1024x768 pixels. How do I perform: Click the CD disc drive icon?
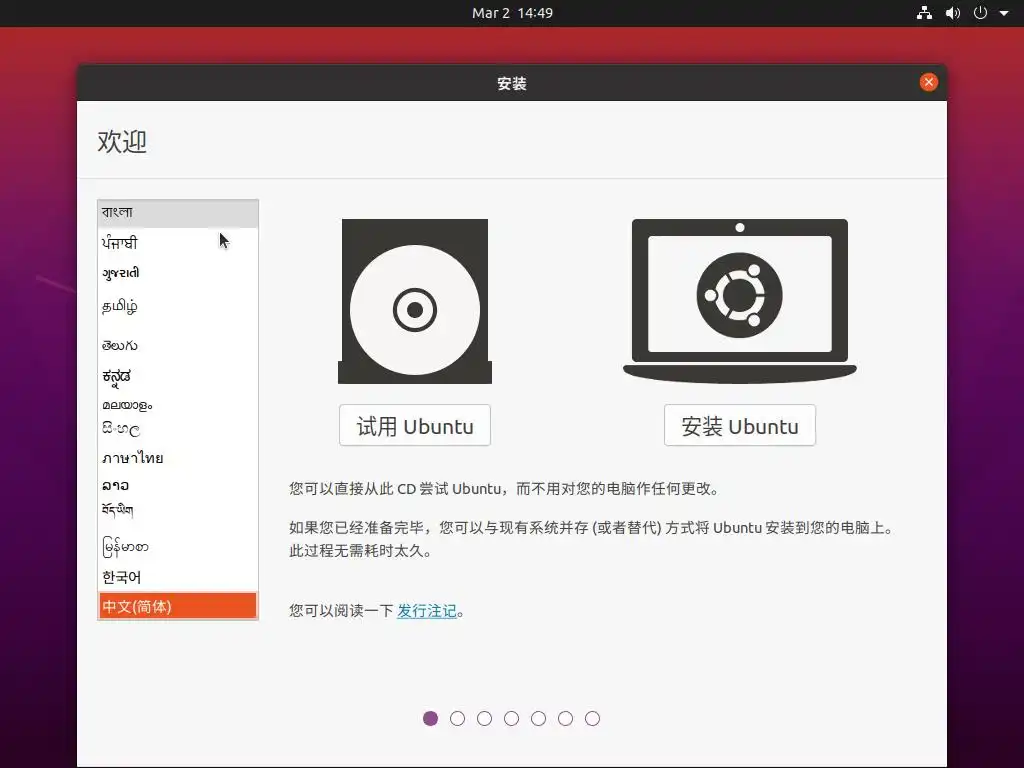(x=415, y=301)
